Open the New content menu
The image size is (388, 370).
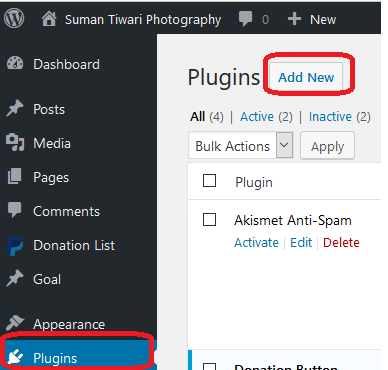pyautogui.click(x=323, y=19)
